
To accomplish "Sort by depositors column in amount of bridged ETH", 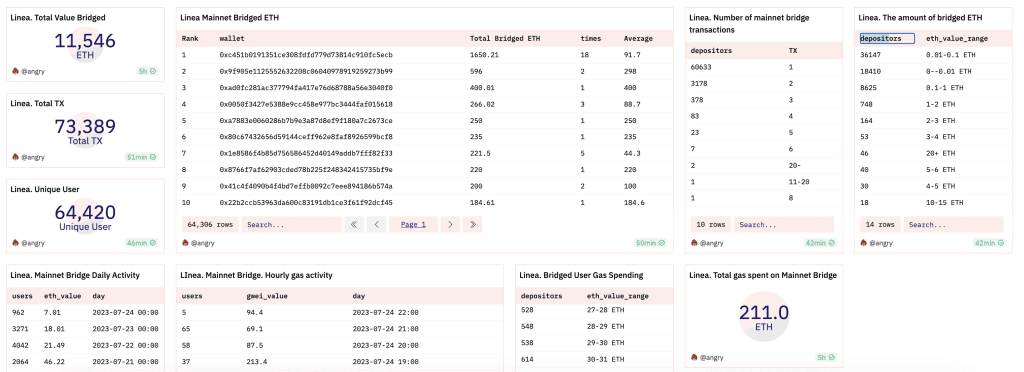I will click(x=887, y=39).
